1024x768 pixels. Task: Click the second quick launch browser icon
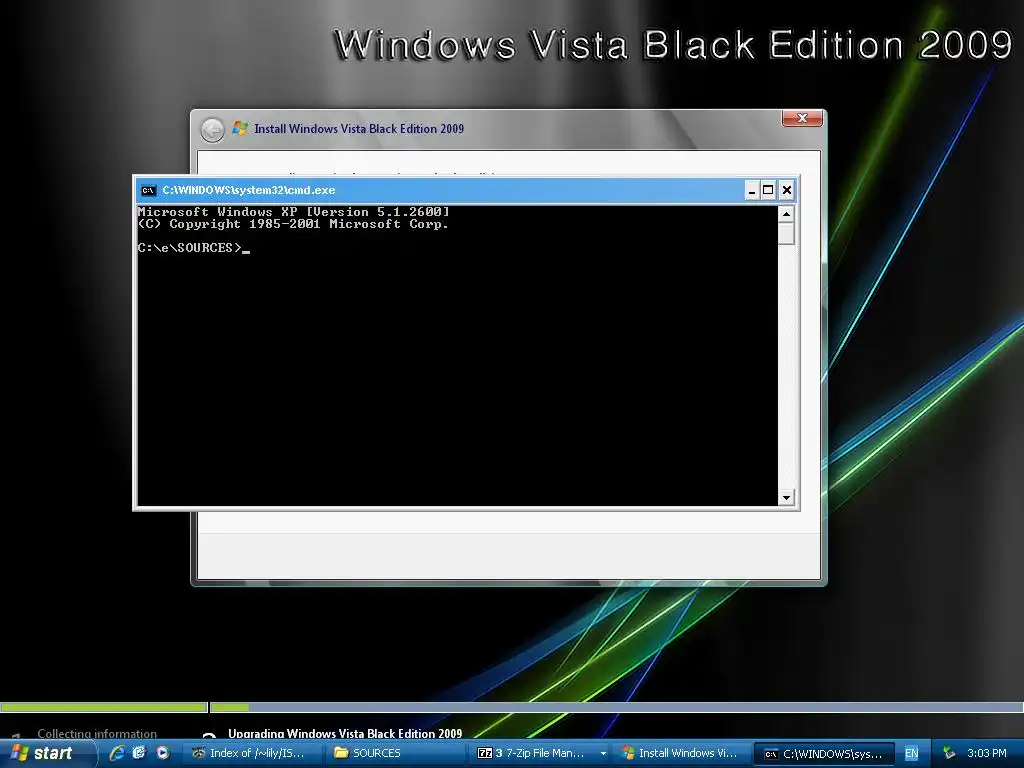point(139,753)
